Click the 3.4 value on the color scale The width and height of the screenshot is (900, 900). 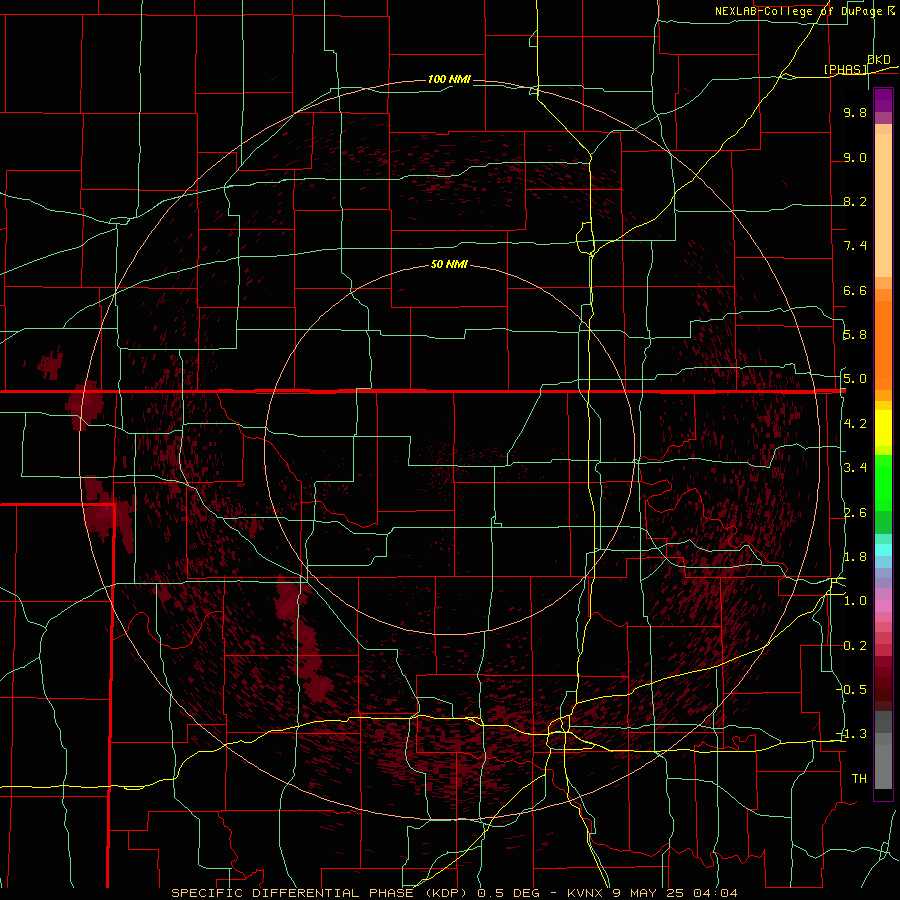855,468
